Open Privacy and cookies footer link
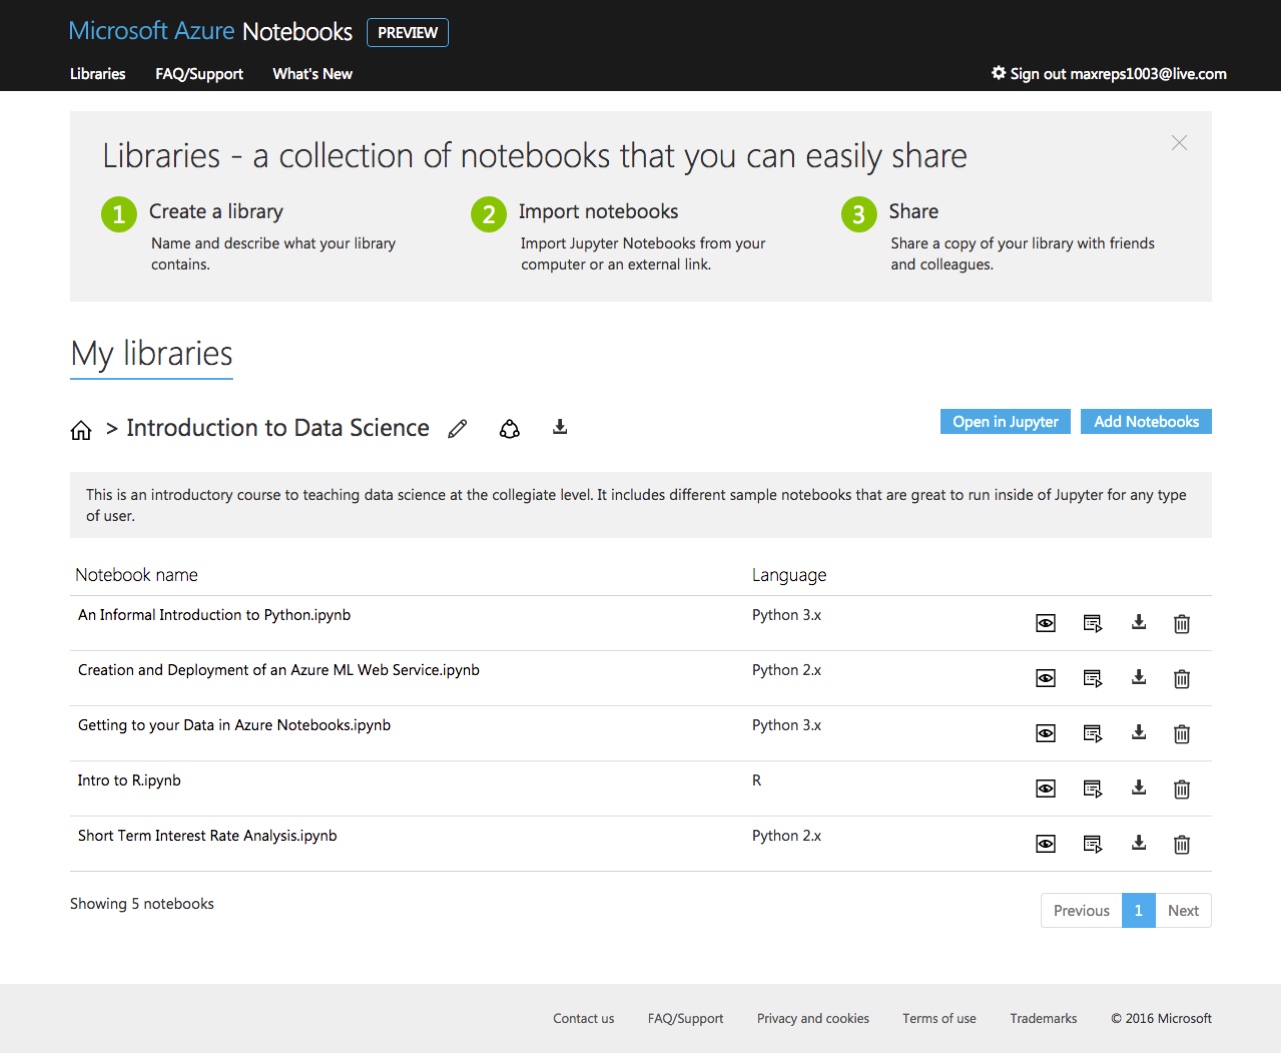1281x1054 pixels. 813,1019
